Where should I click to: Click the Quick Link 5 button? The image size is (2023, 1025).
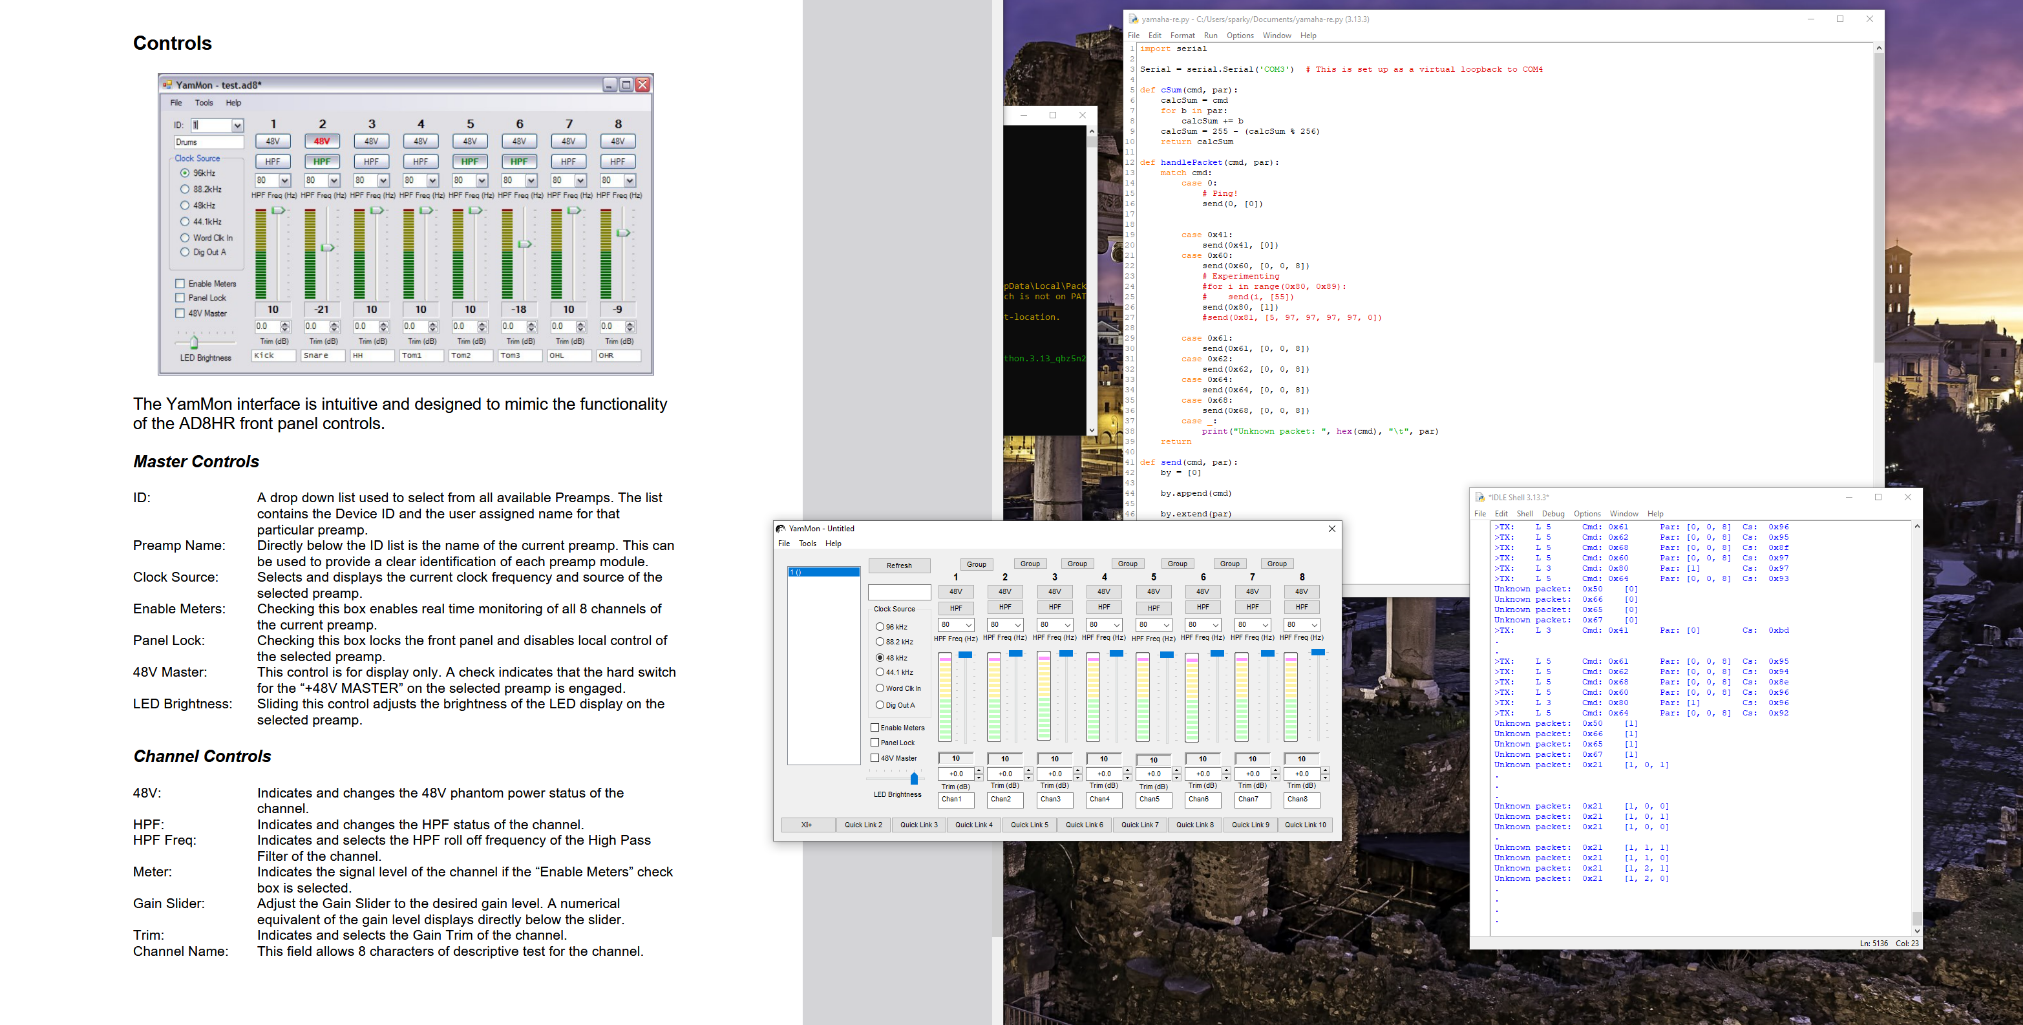(x=1029, y=825)
